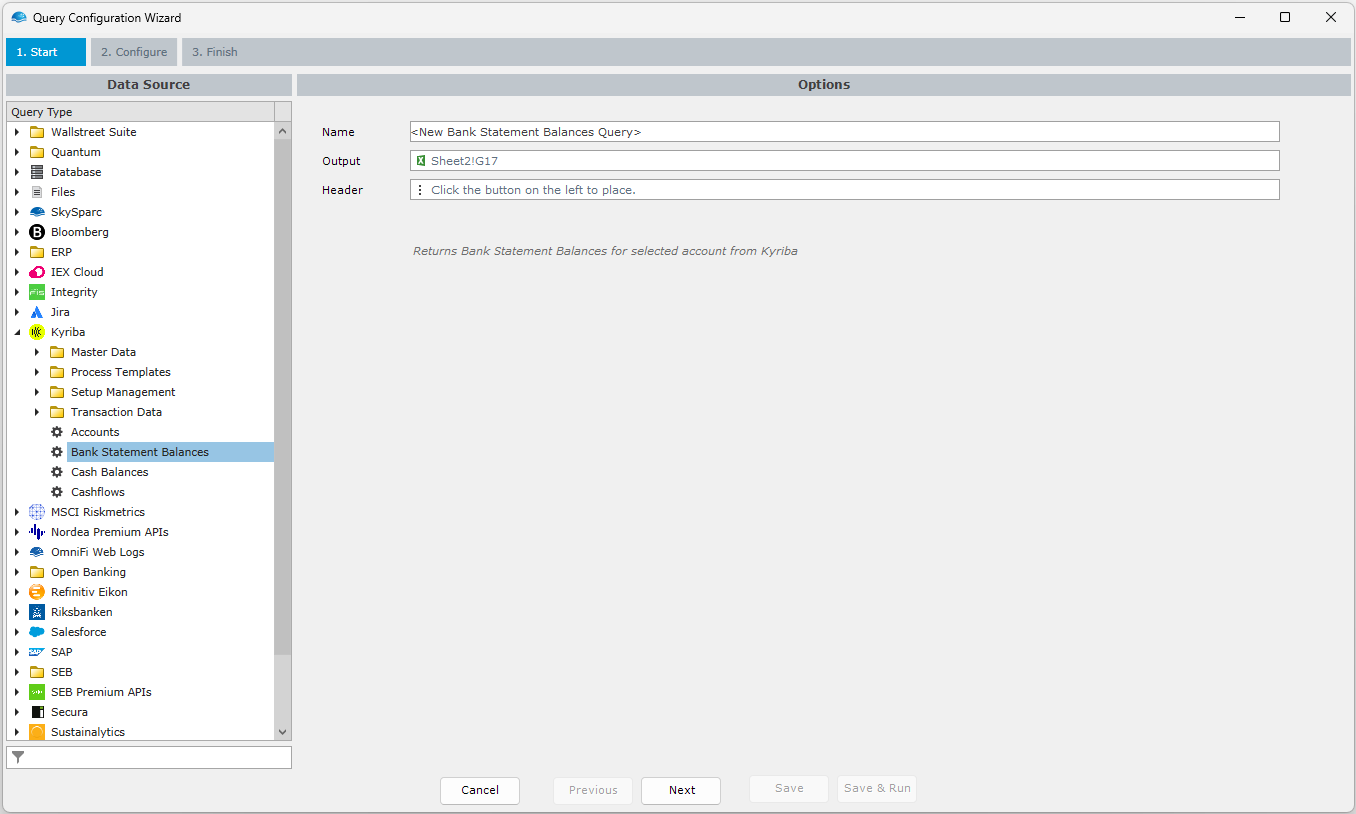Click the Riksbanken icon

click(x=37, y=612)
